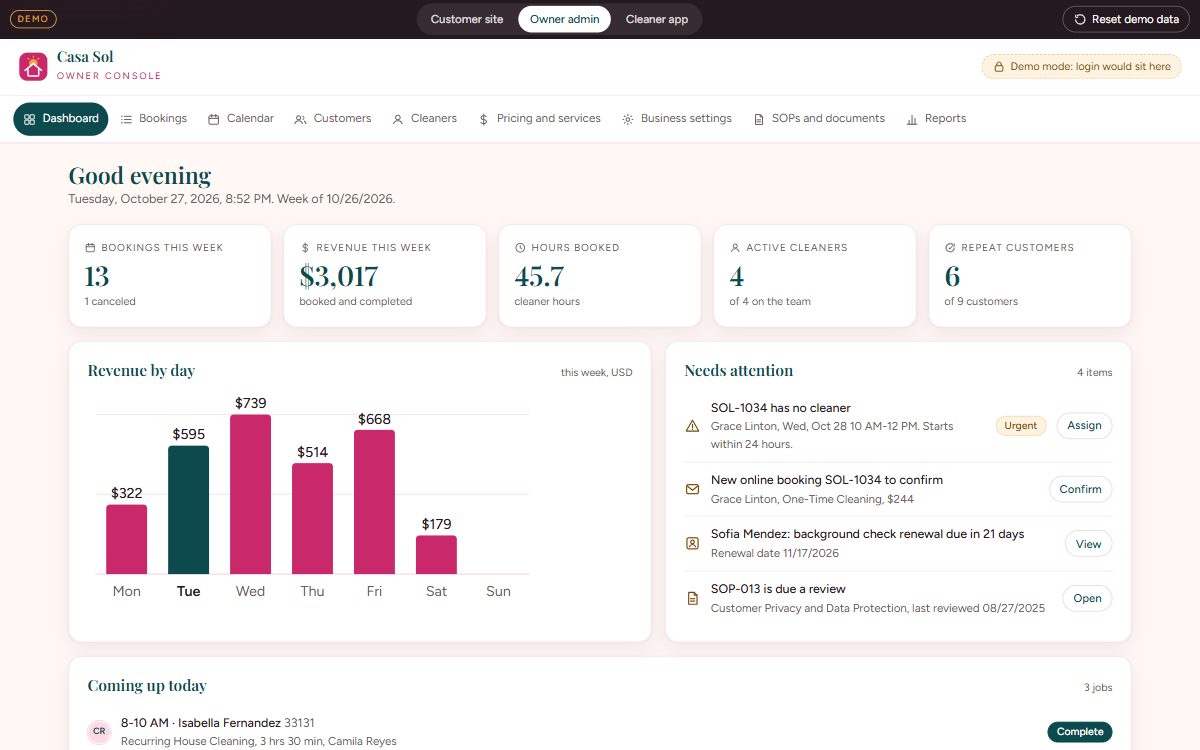Click the Demo mode login notice
Screen dimensions: 1200x750
1081,67
